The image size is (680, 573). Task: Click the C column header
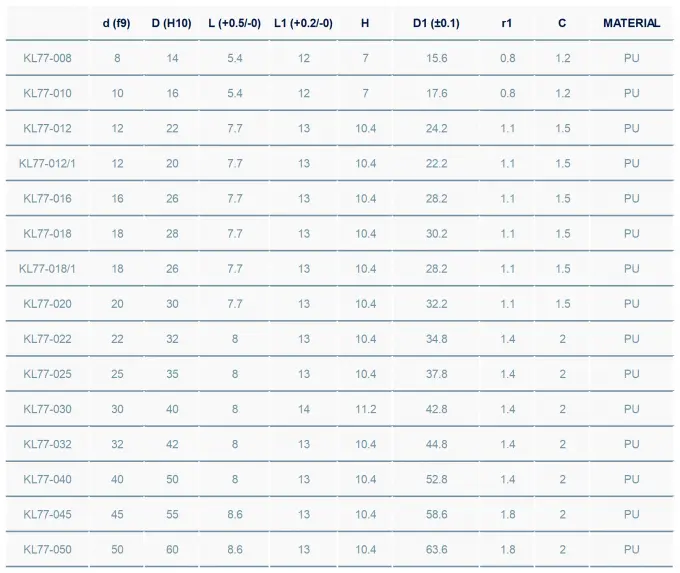[x=562, y=23]
